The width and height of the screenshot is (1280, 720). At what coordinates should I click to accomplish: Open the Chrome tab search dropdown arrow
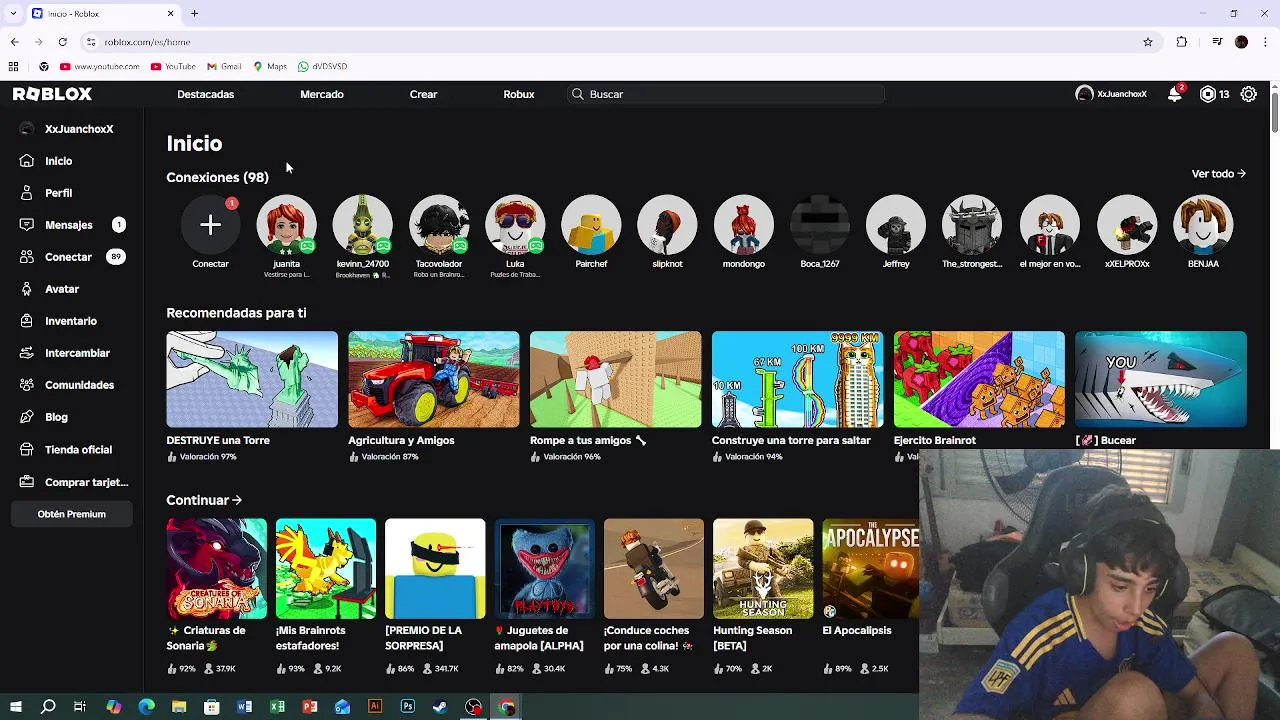pyautogui.click(x=13, y=14)
